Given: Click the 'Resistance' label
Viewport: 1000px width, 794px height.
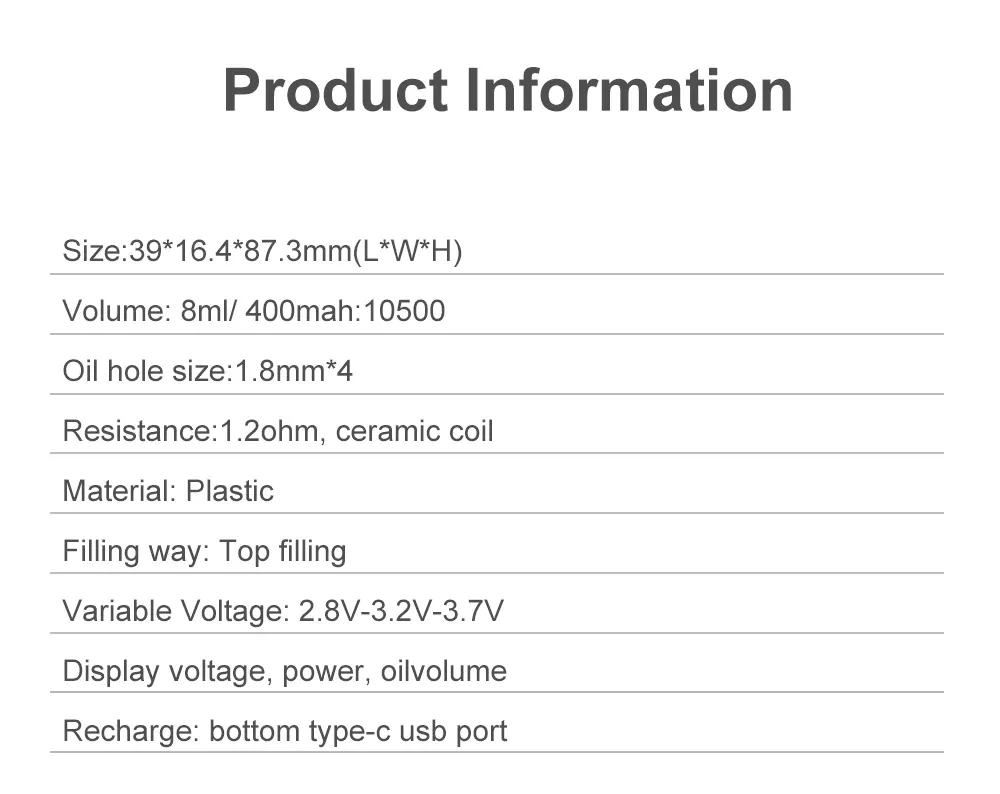Looking at the screenshot, I should point(134,431).
